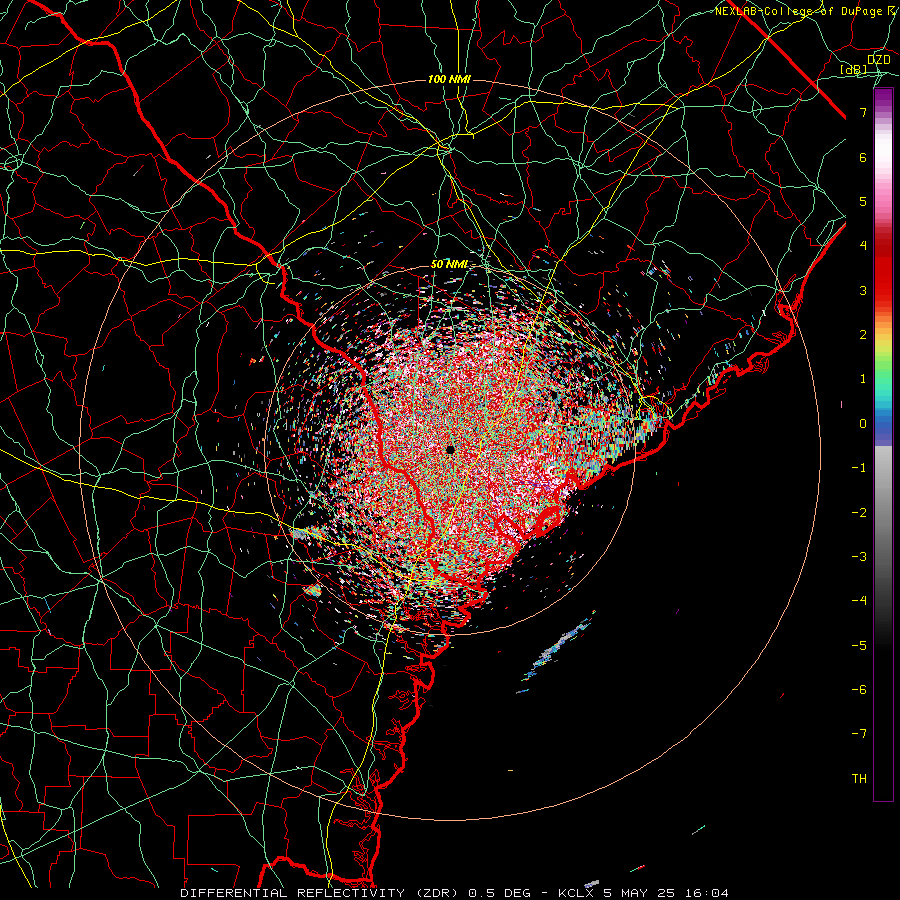The width and height of the screenshot is (900, 900).
Task: Click the "2" value on the color scale
Action: [x=863, y=335]
